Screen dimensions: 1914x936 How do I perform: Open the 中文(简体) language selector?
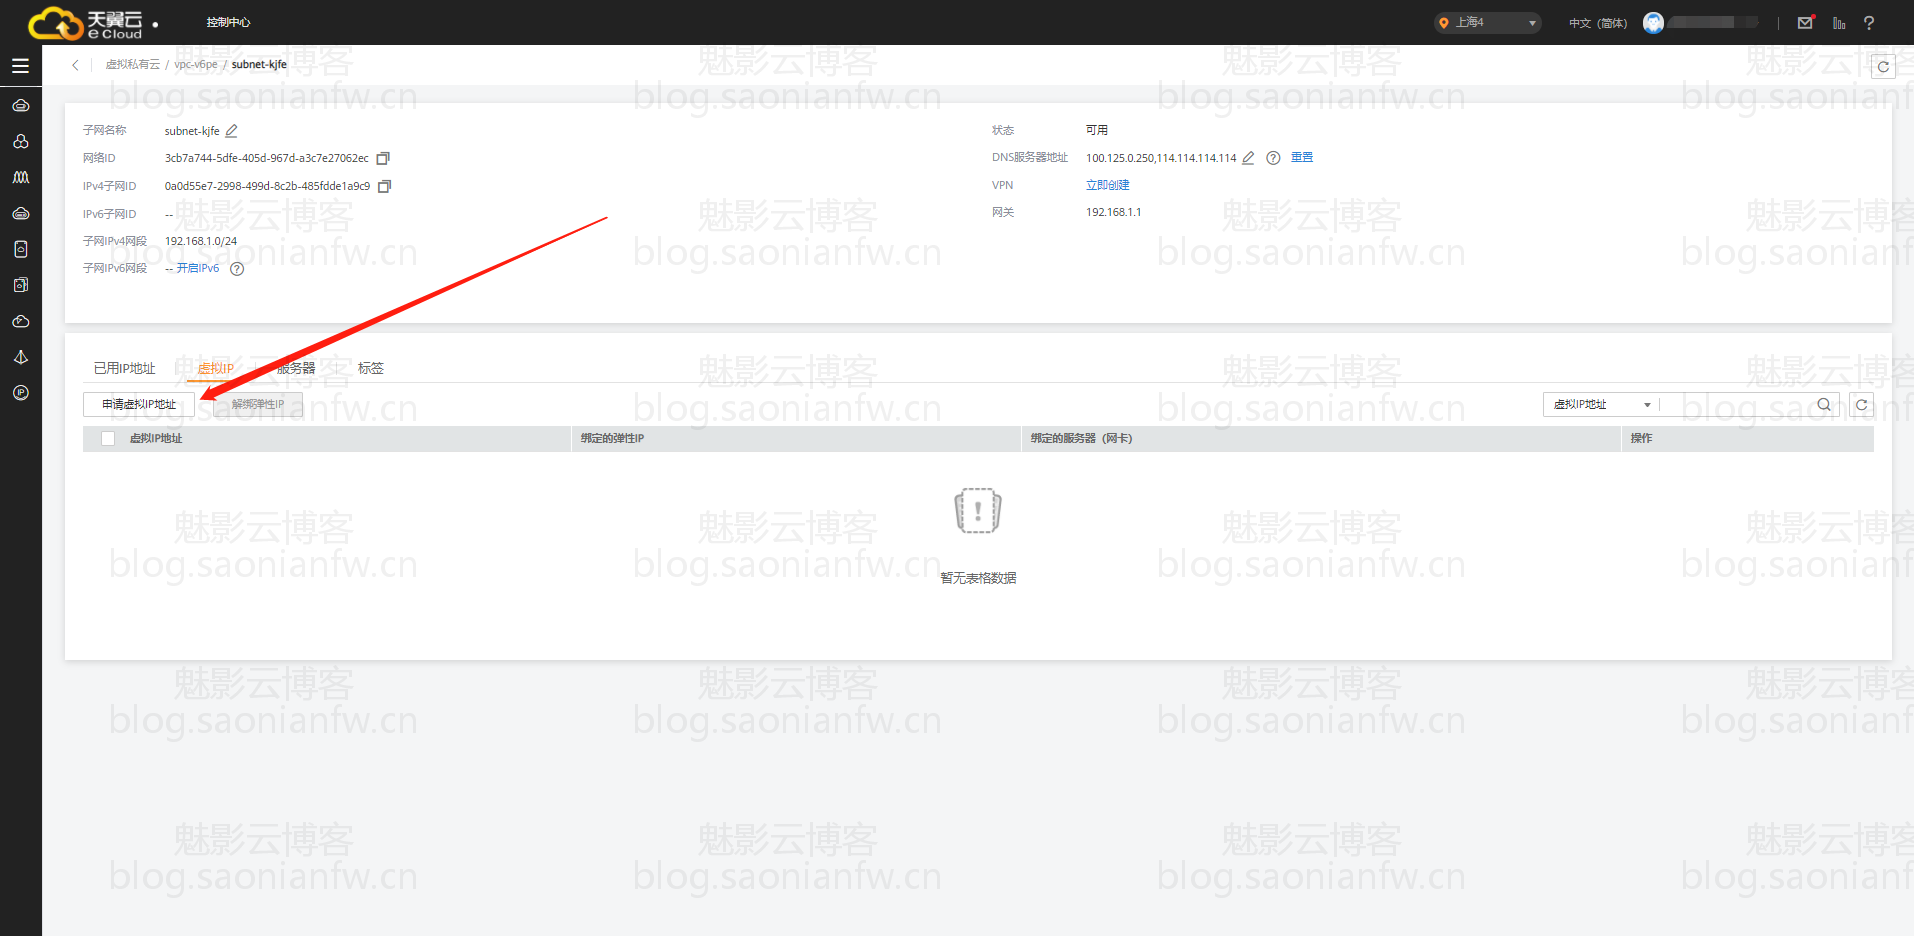(1597, 23)
